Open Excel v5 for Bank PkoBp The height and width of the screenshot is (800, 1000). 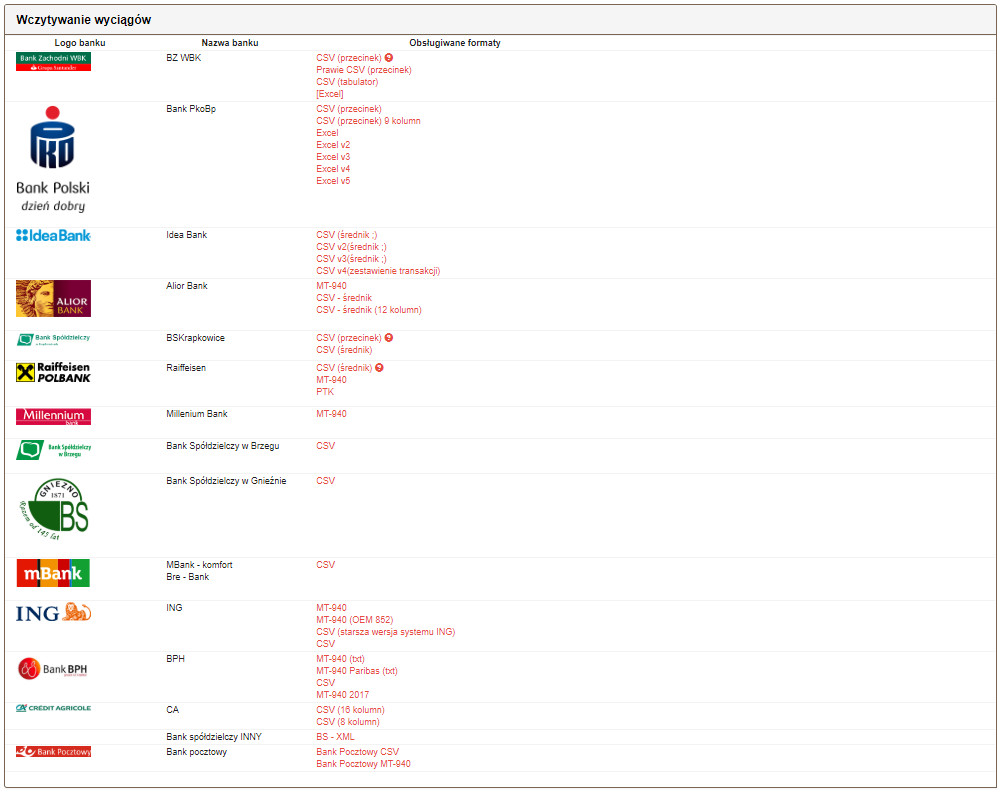pos(333,181)
